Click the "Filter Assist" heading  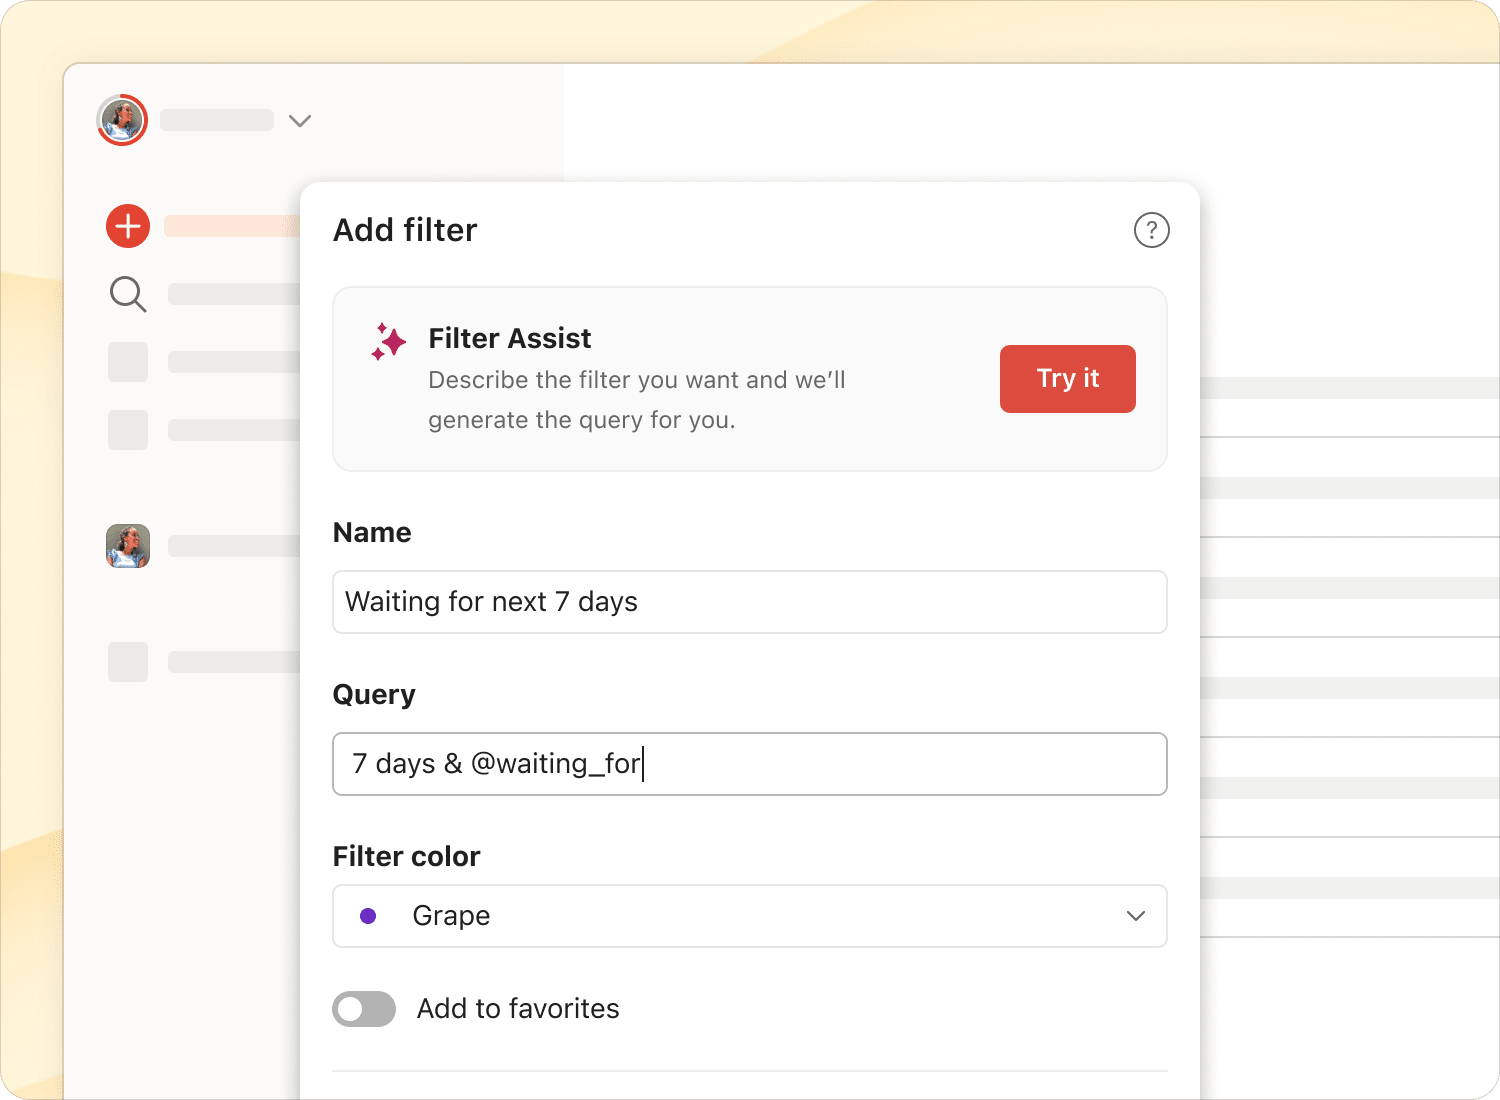[509, 339]
